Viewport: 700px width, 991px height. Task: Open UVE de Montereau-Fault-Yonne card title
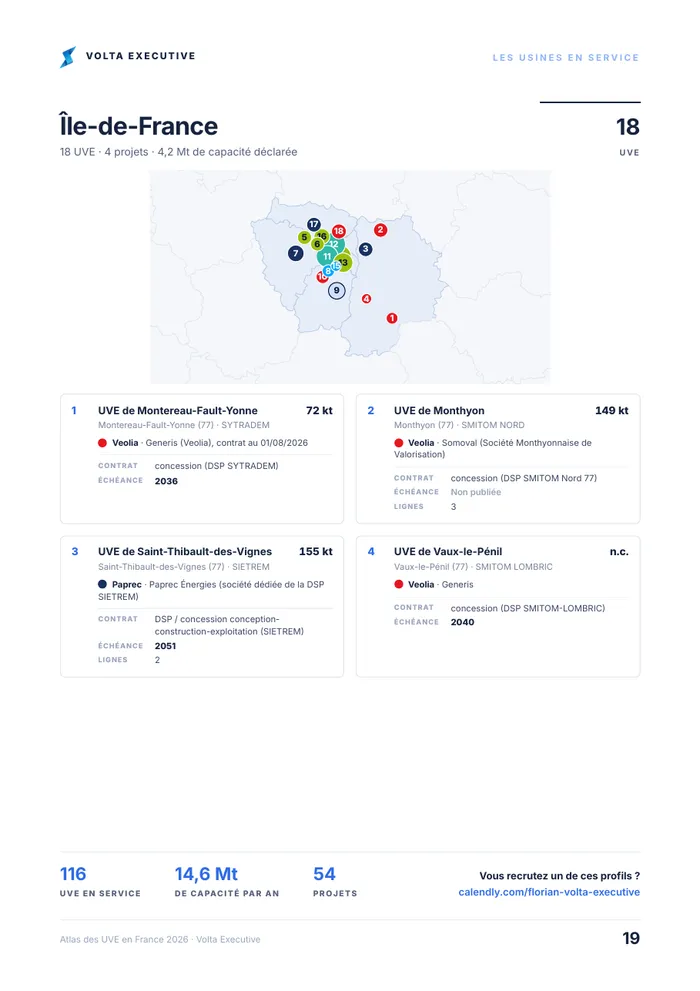pyautogui.click(x=178, y=411)
